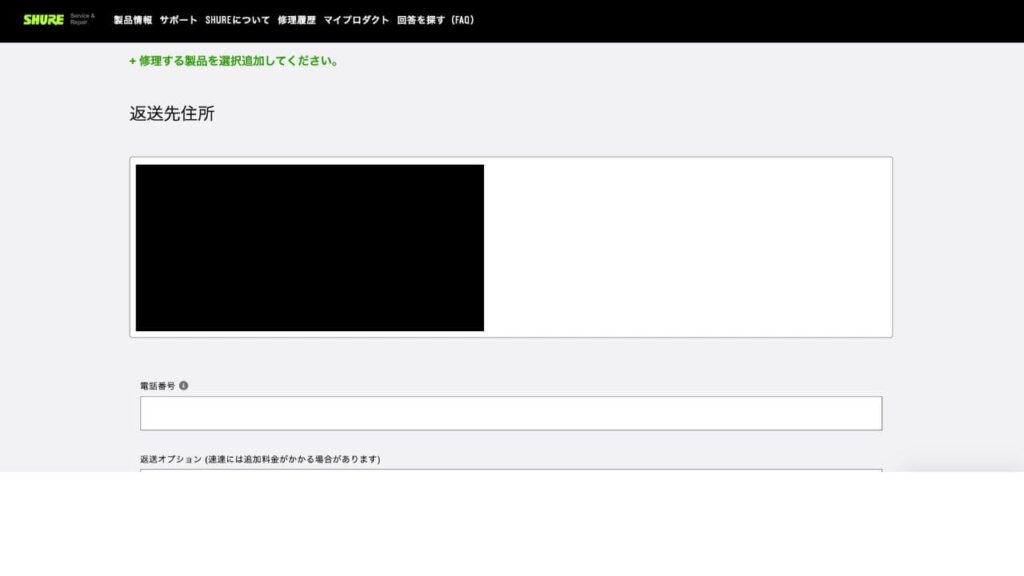
Task: Focus the 電話番号 input field
Action: pos(511,413)
